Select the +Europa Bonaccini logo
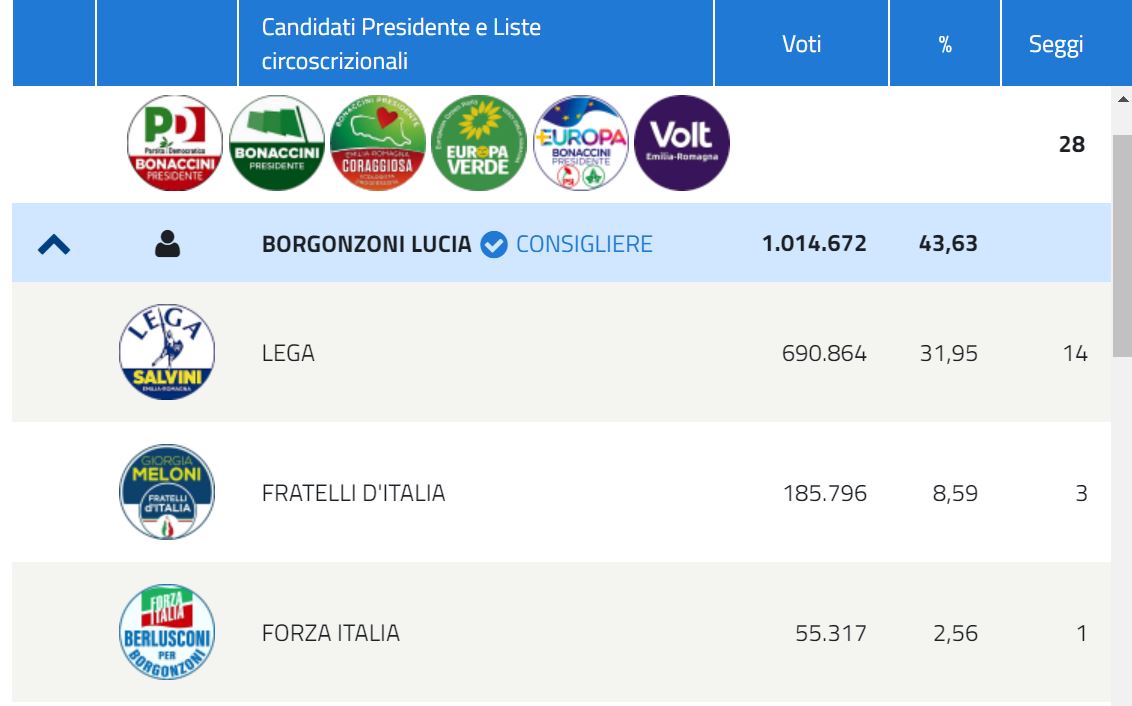1132x706 pixels. (580, 143)
